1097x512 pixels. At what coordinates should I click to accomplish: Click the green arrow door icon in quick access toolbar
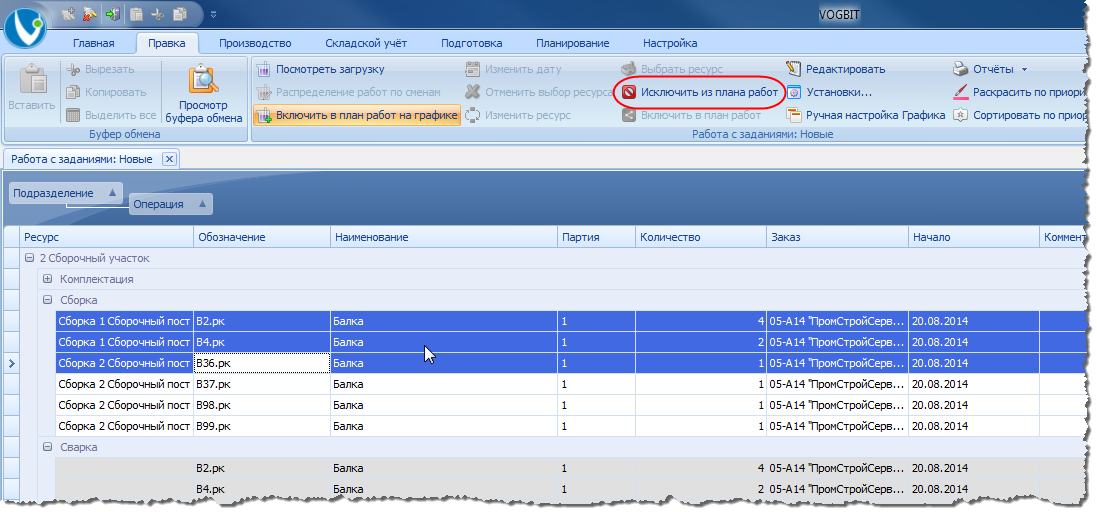(x=113, y=13)
